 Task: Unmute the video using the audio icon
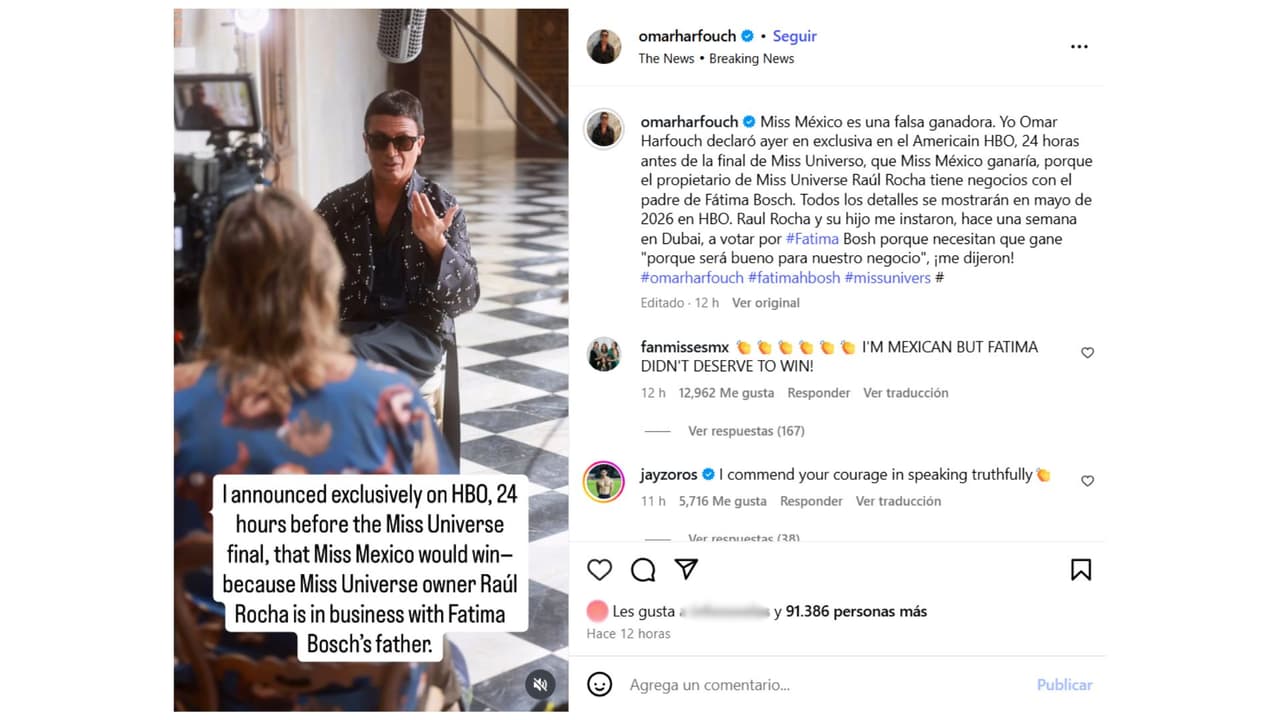[540, 684]
